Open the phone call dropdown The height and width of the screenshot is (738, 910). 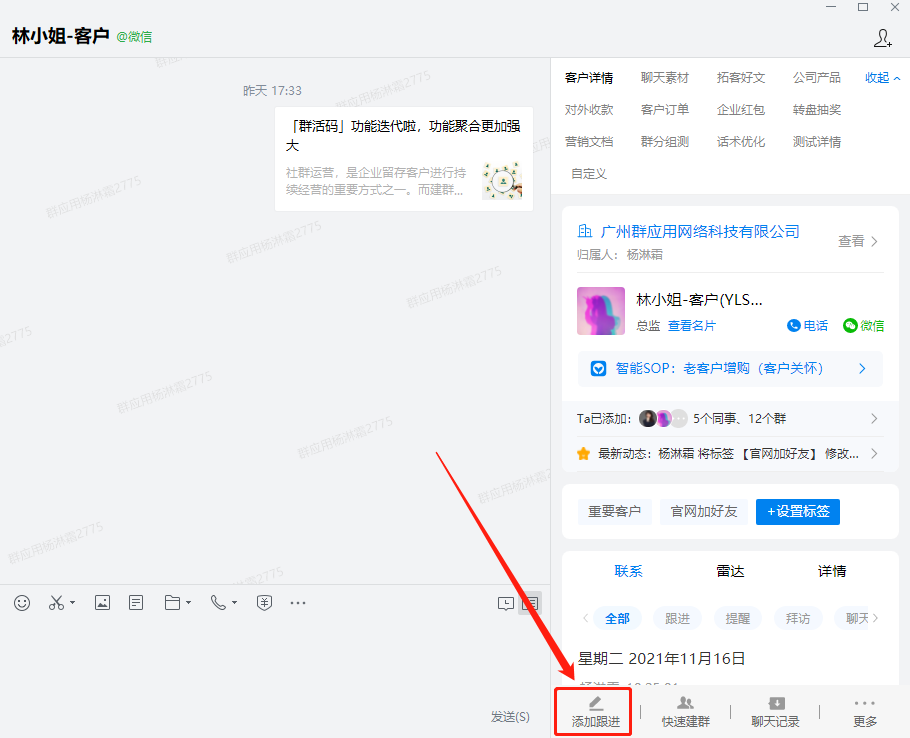click(223, 602)
